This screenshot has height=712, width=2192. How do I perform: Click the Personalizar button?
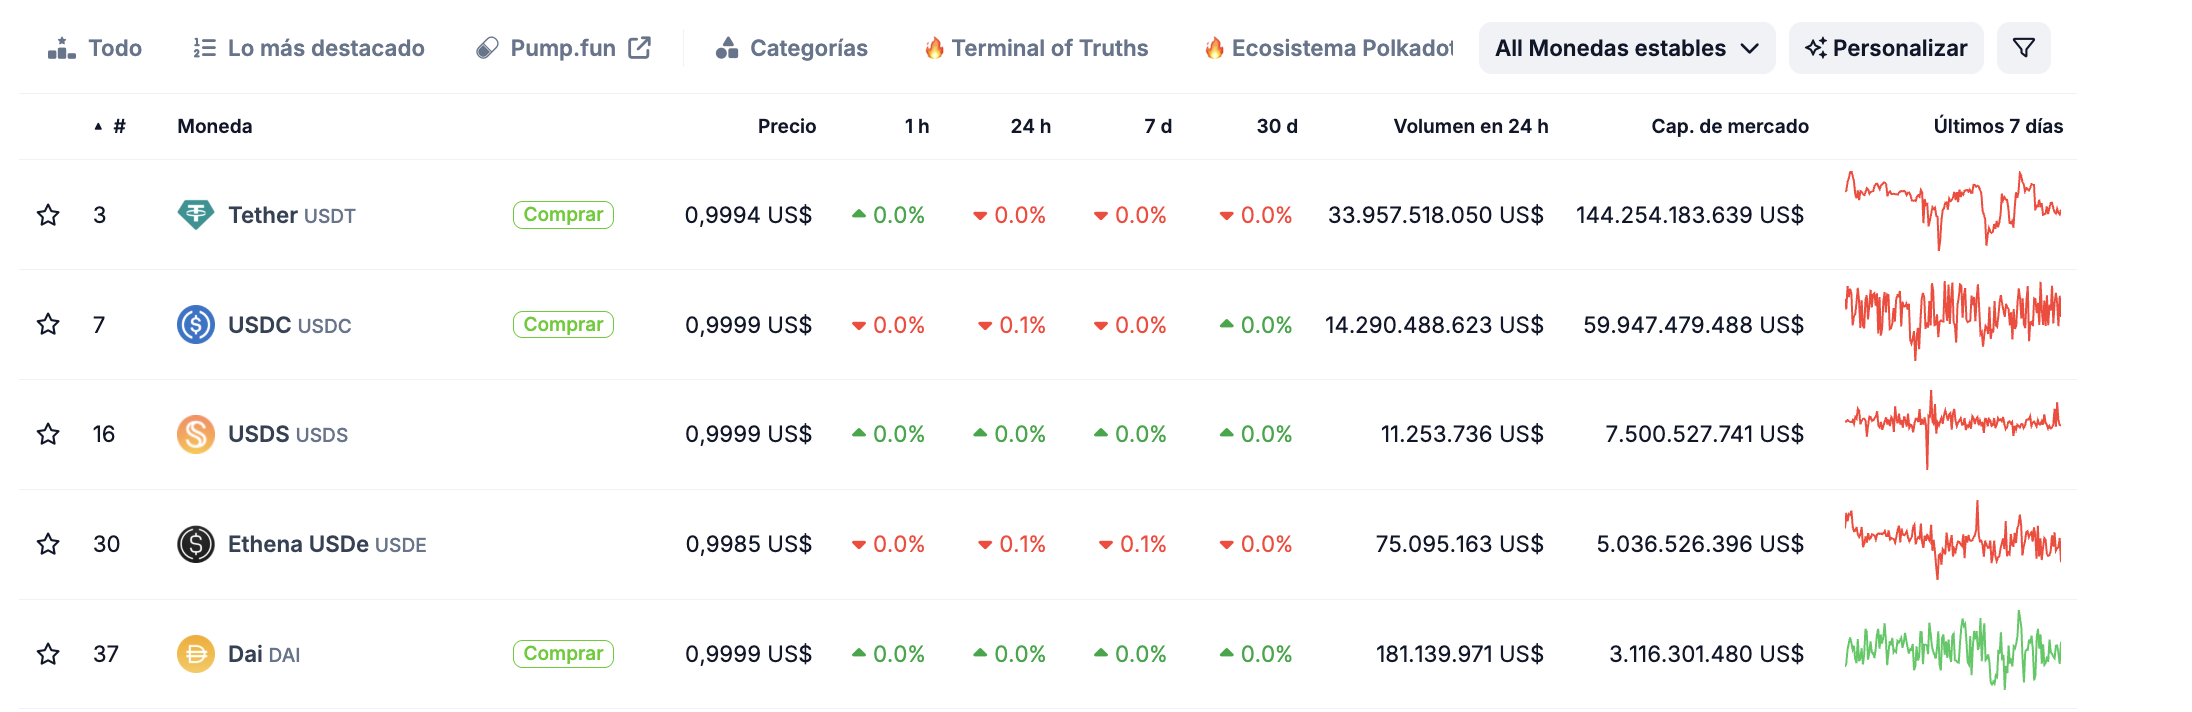[1885, 48]
